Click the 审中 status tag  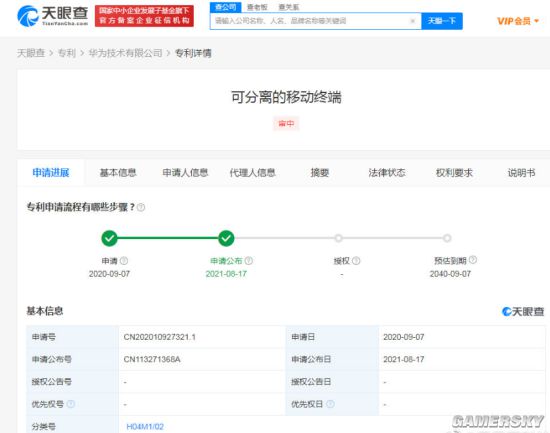286,124
